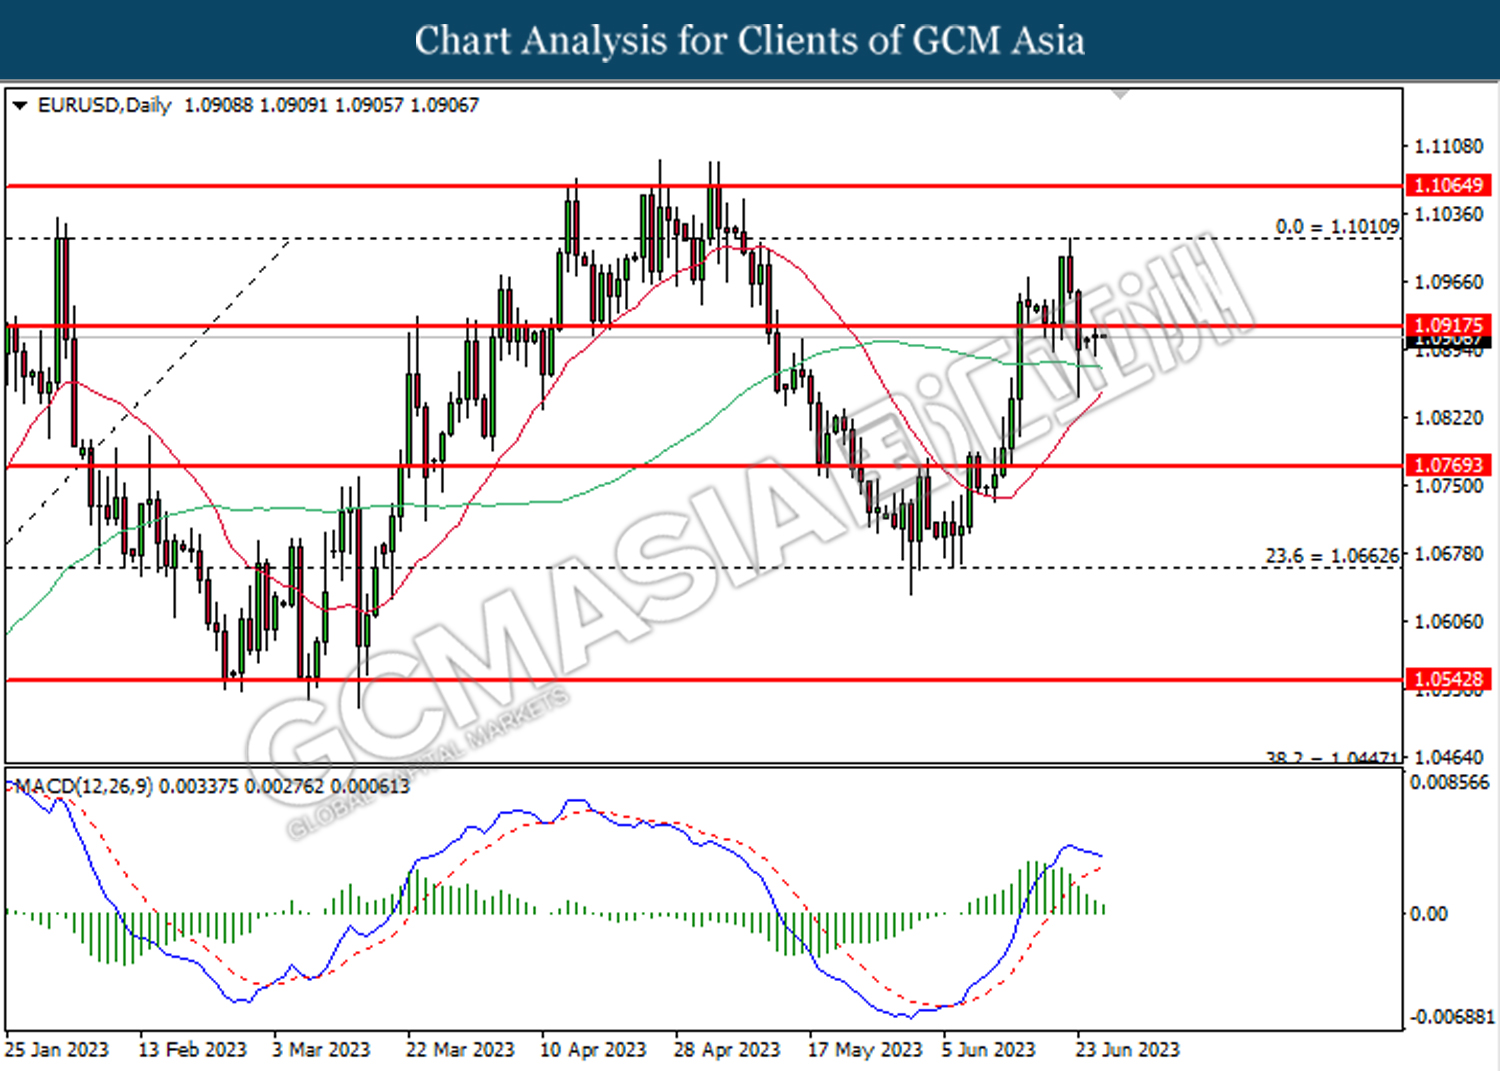Click the MACD axis label -0.006881
Screen dimensions: 1500x1071
pyautogui.click(x=1452, y=1017)
